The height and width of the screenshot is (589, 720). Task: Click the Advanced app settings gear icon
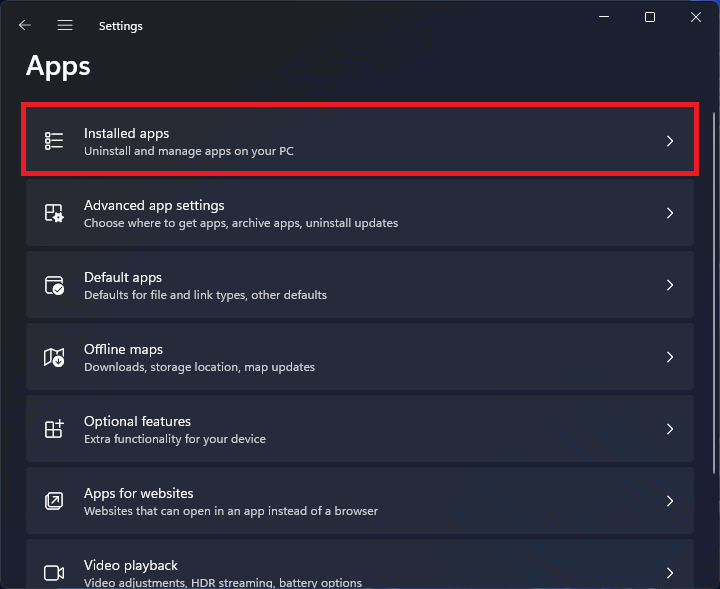tap(54, 213)
